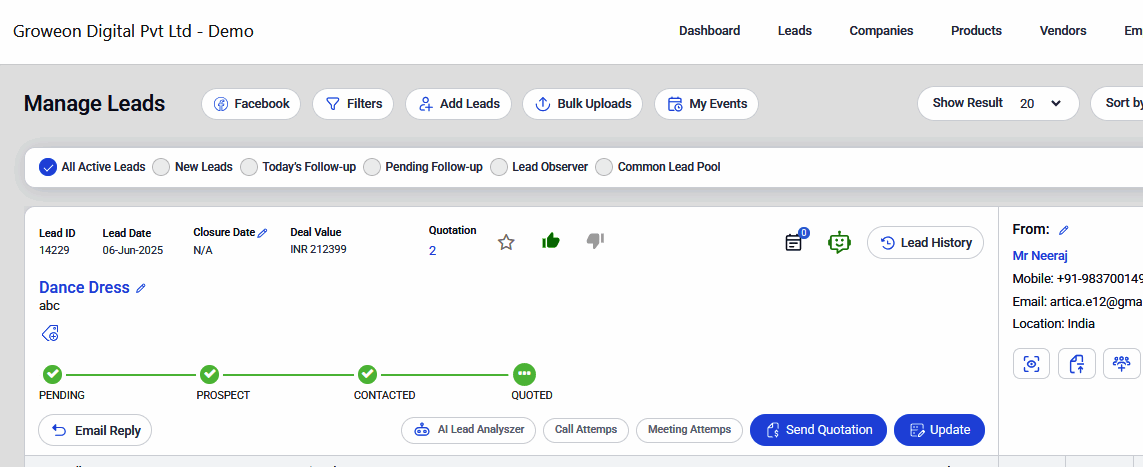Screen dimensions: 1143x467
Task: Go to the Products menu
Action: (976, 31)
